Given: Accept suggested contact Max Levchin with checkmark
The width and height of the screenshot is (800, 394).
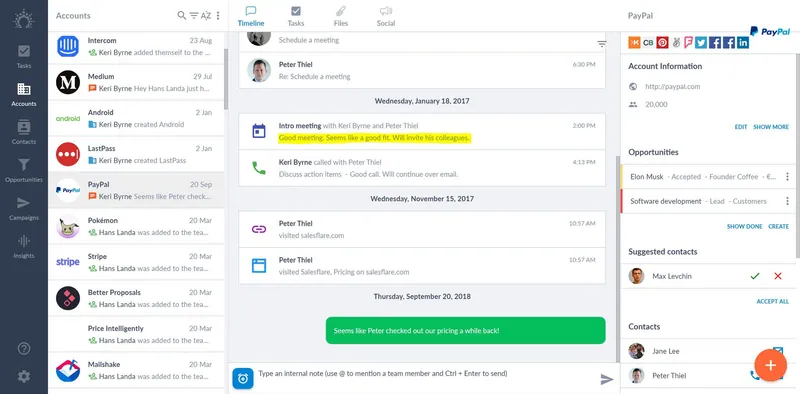Looking at the screenshot, I should click(755, 276).
